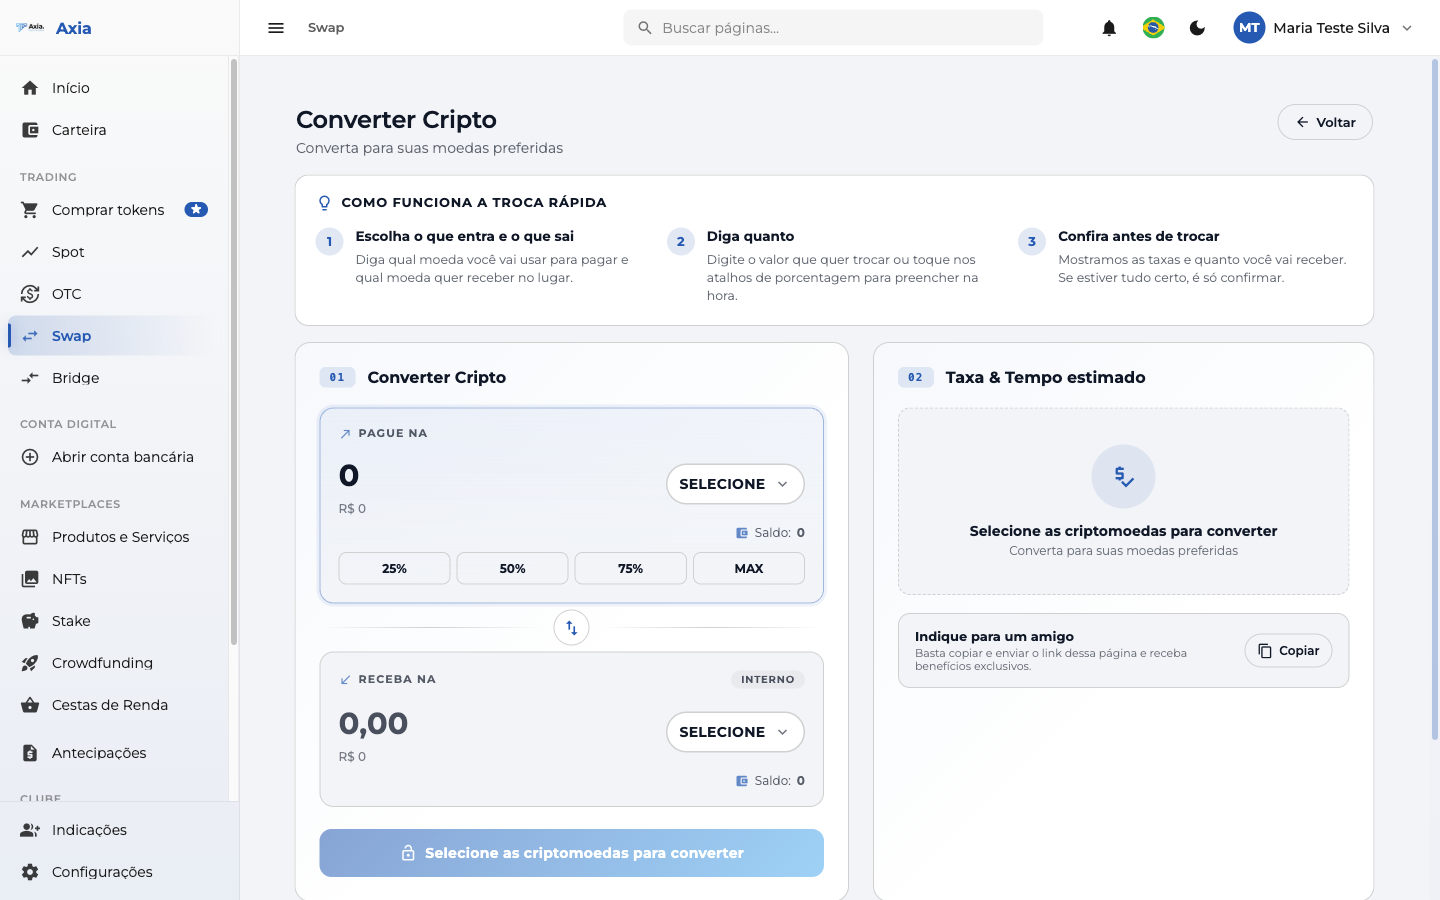Select Swap in the sidebar
This screenshot has width=1440, height=900.
[x=112, y=336]
